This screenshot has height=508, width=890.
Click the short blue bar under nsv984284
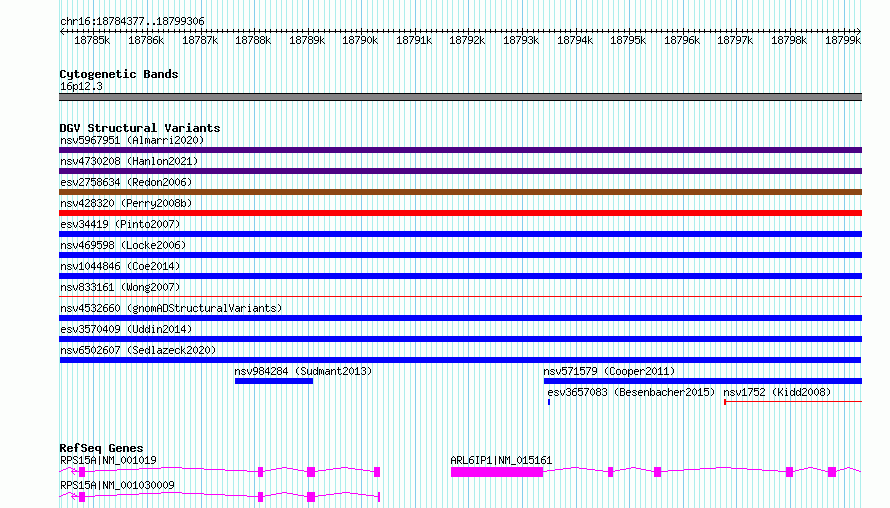[x=274, y=381]
